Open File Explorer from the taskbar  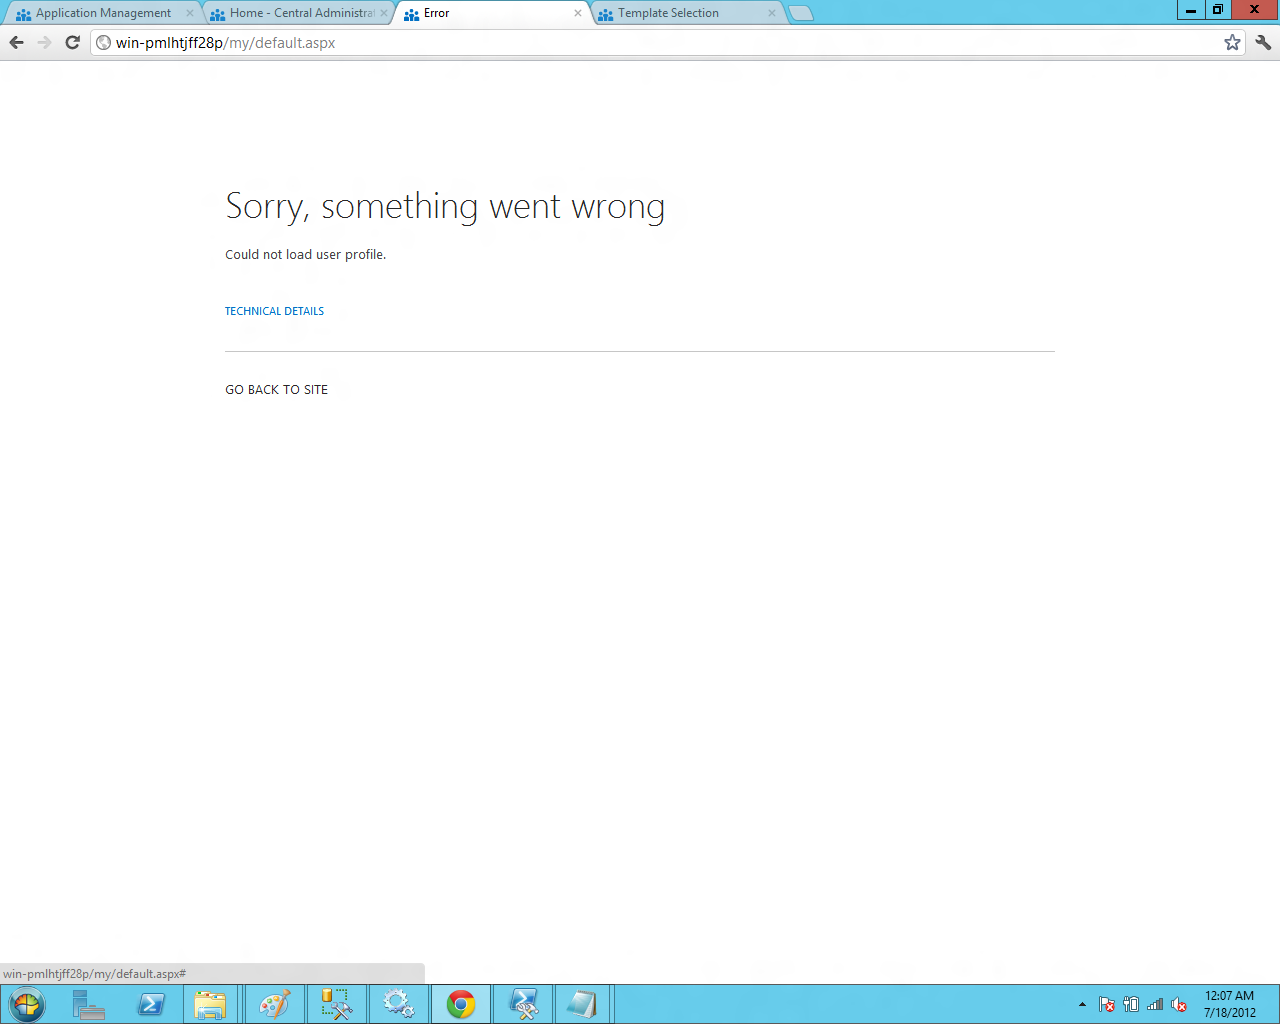(x=212, y=1003)
